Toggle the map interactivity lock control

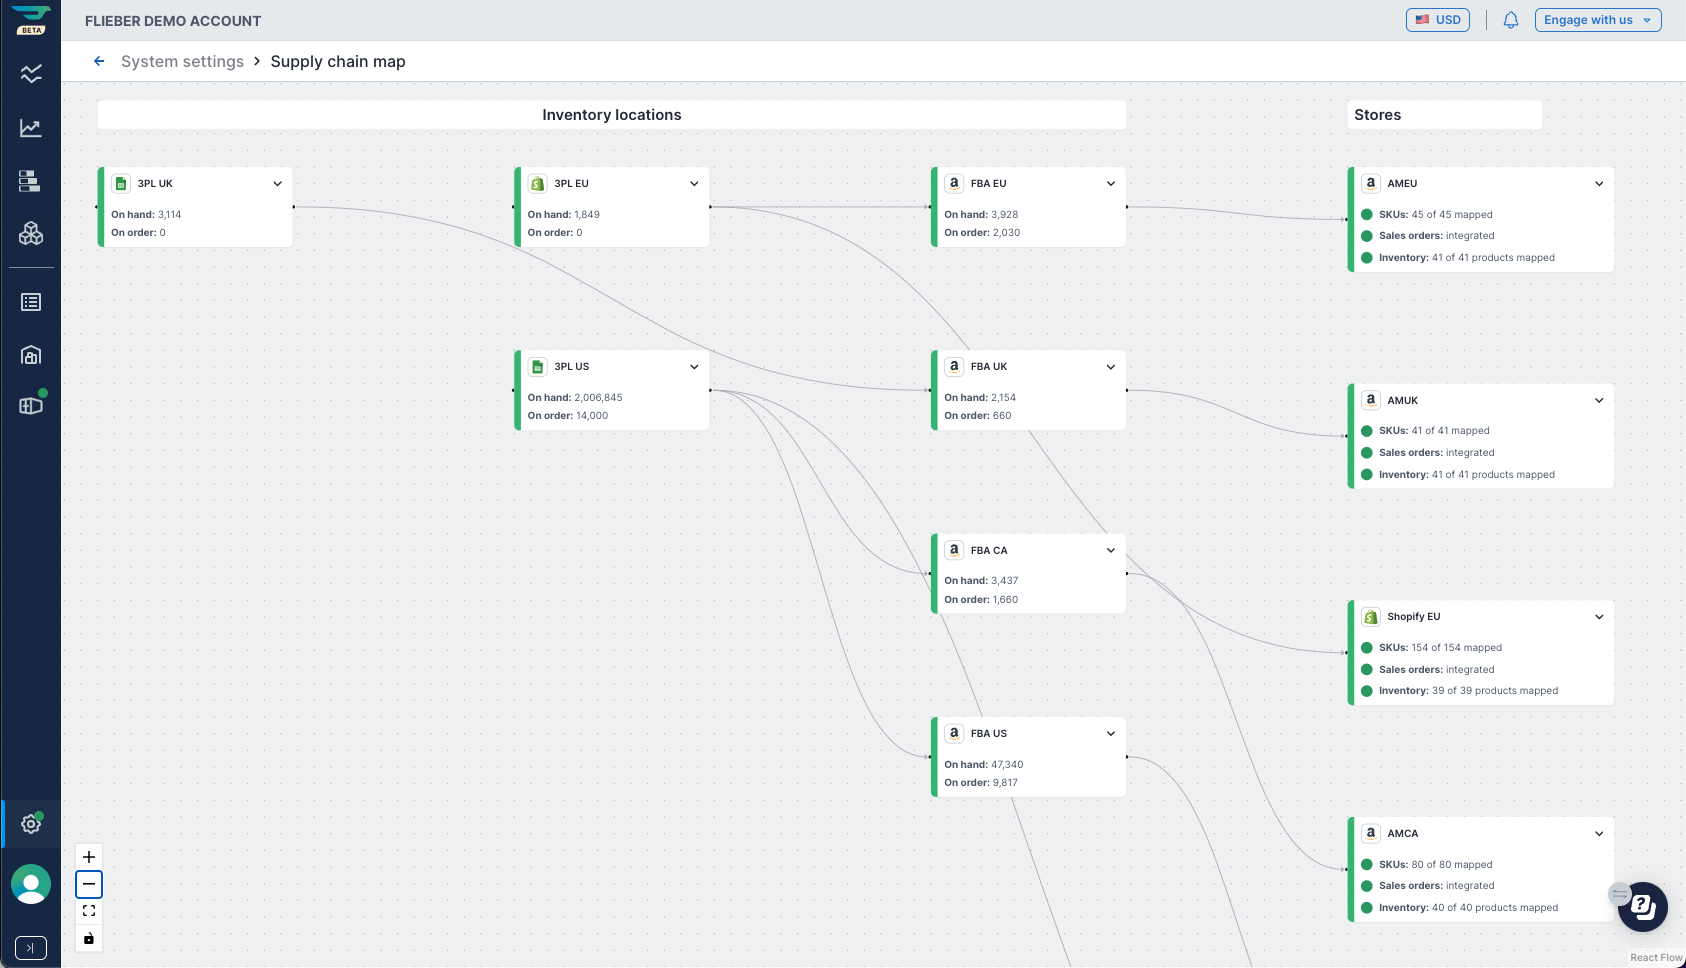(x=88, y=938)
